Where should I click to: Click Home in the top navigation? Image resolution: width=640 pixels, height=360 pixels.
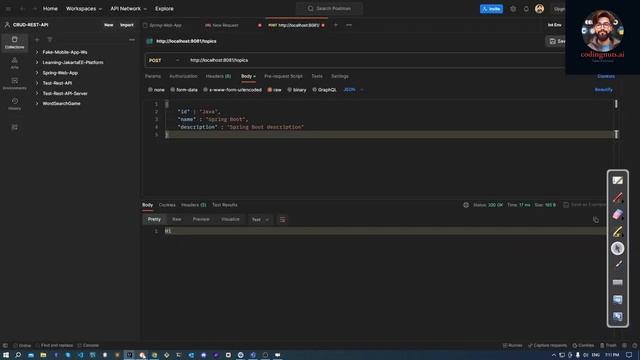50,9
